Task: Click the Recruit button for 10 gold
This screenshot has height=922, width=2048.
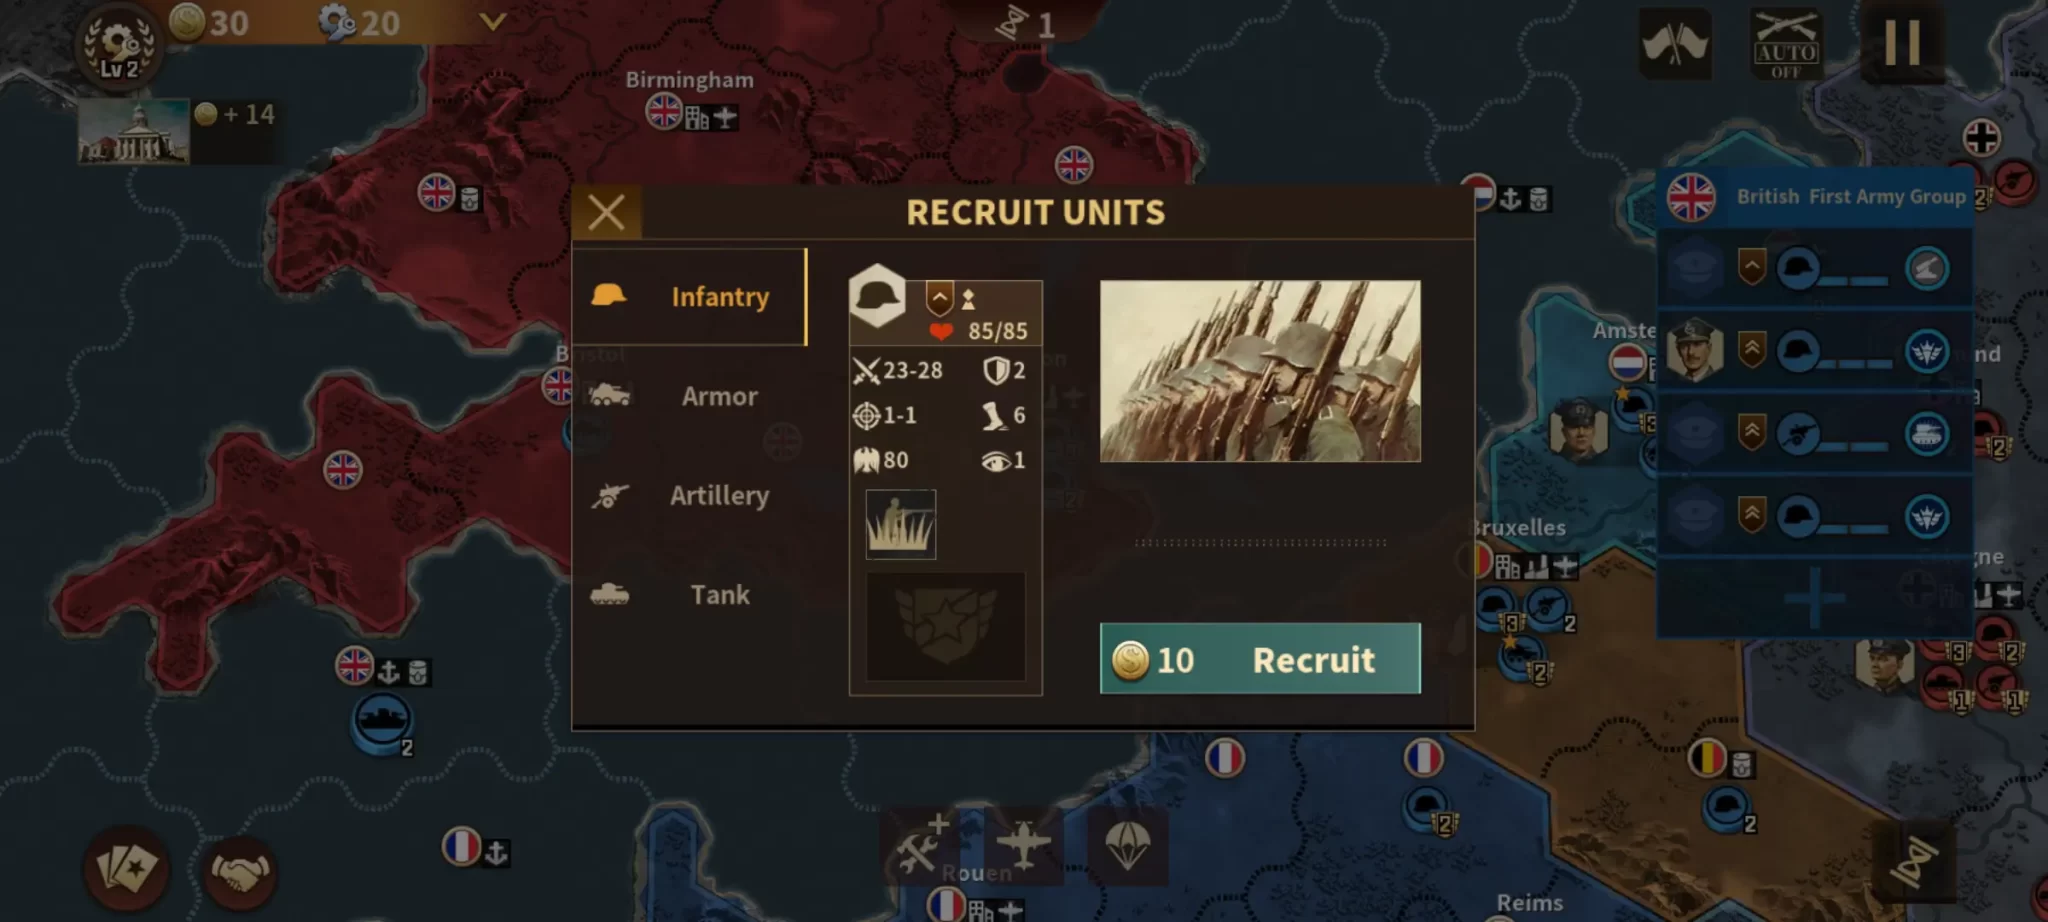Action: pos(1260,659)
